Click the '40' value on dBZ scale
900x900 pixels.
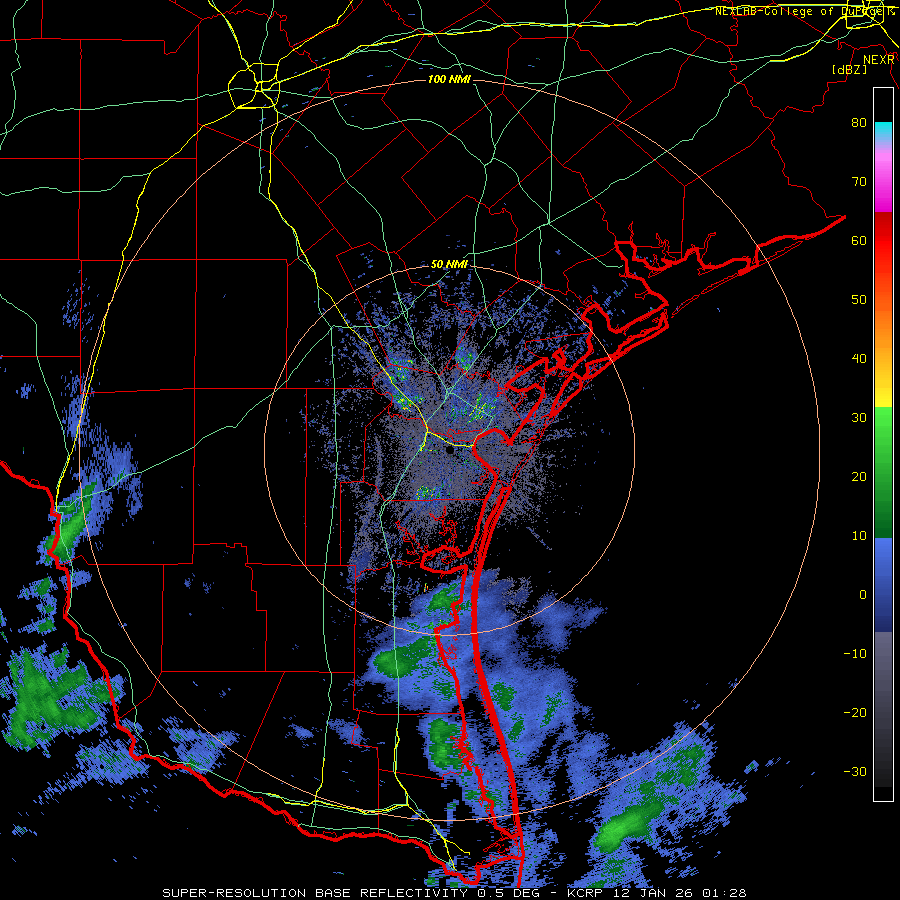point(859,359)
